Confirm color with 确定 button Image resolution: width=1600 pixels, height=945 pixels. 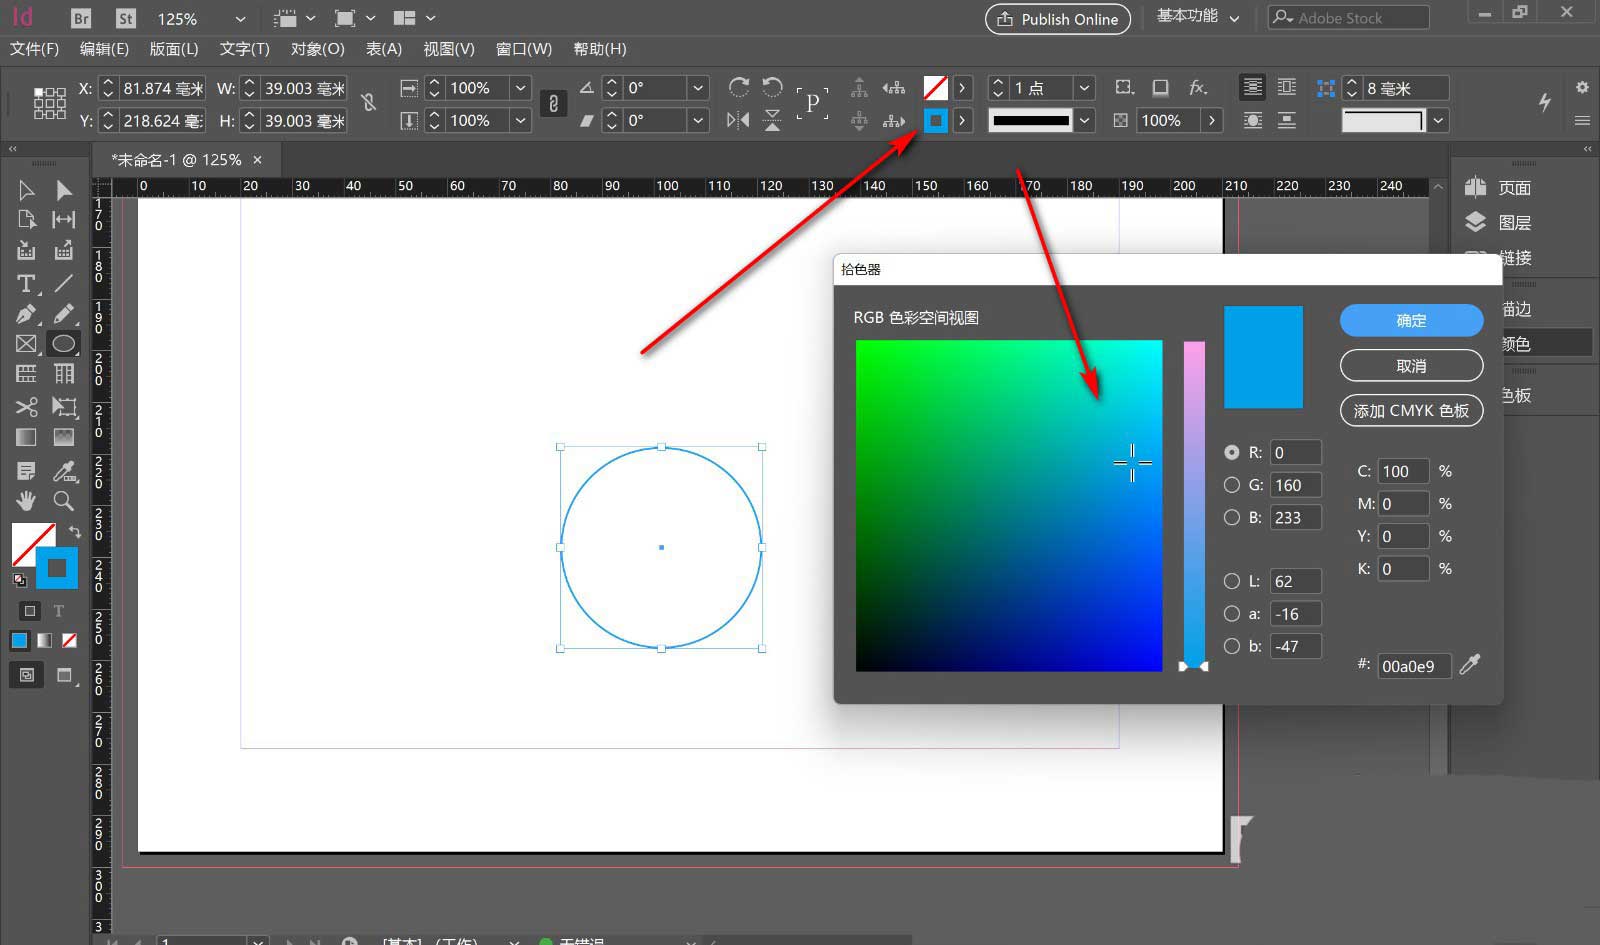pyautogui.click(x=1411, y=320)
